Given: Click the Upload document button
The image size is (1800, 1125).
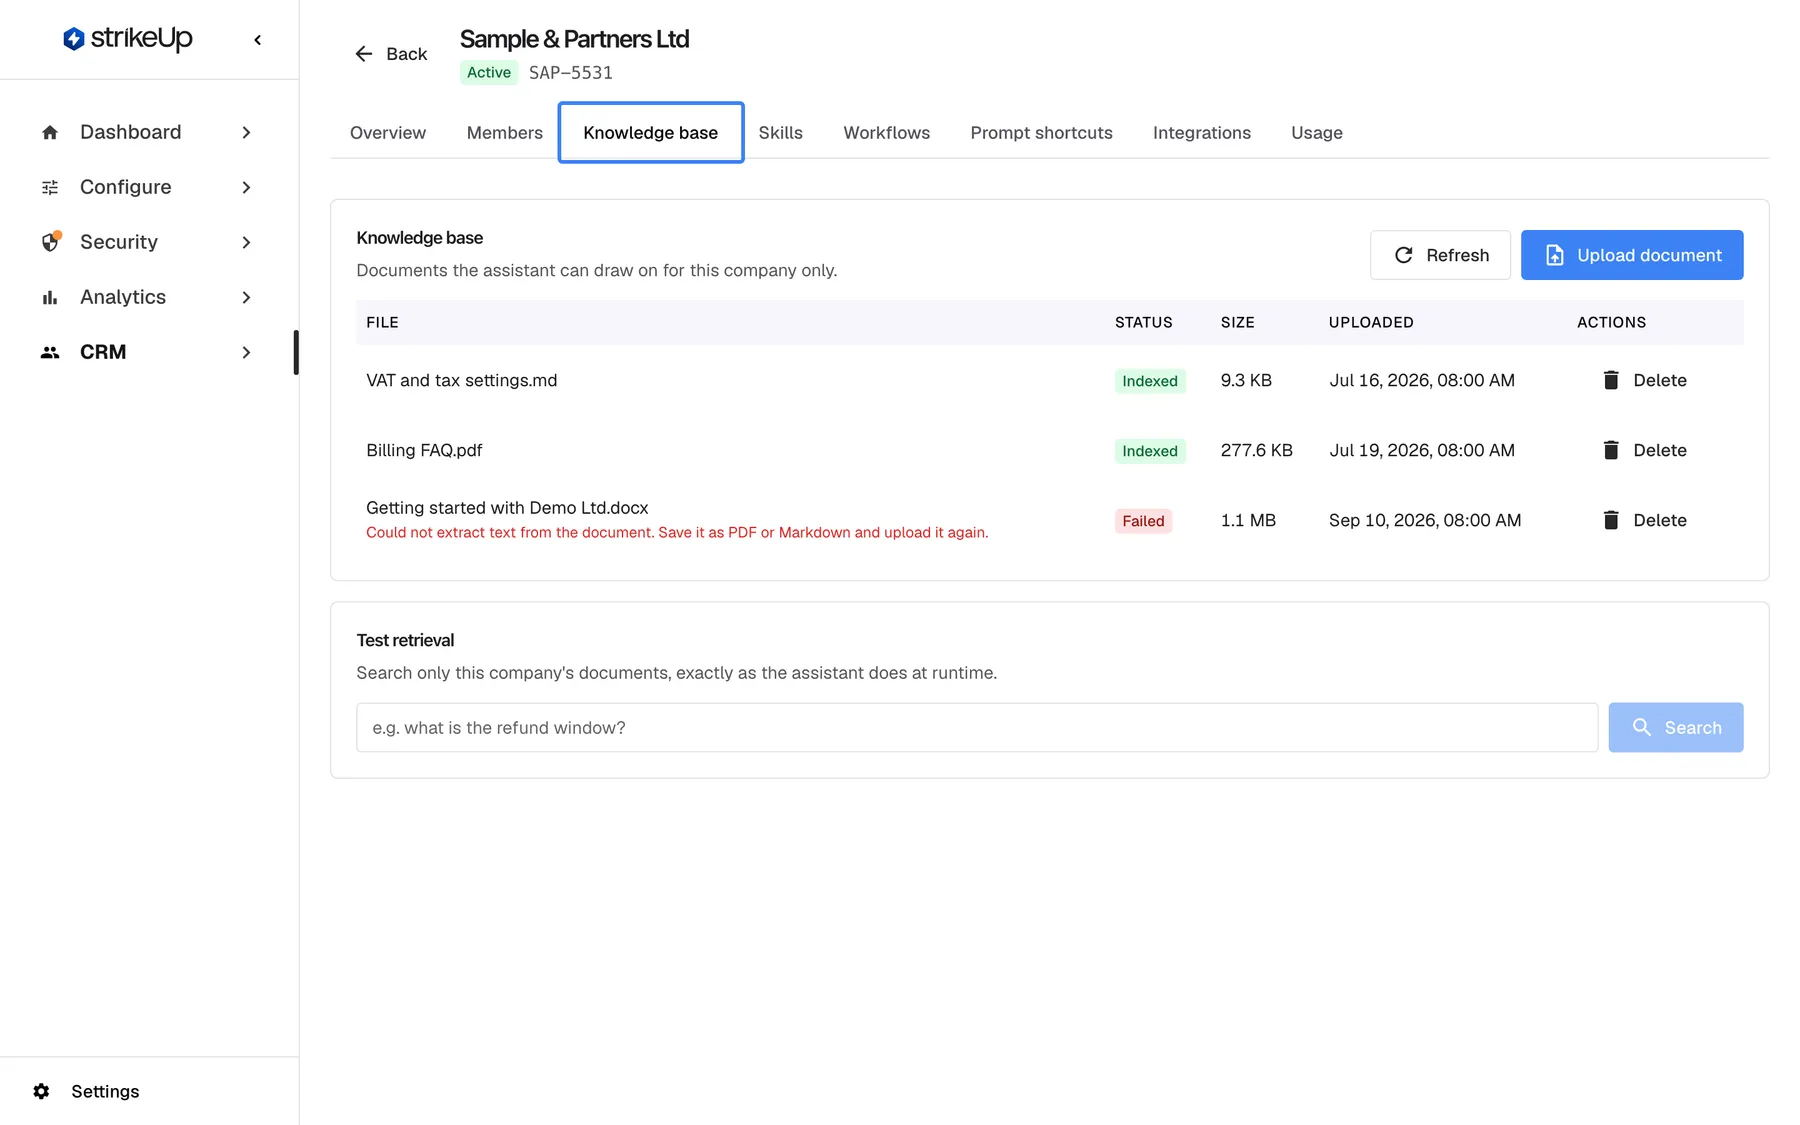Looking at the screenshot, I should coord(1632,255).
